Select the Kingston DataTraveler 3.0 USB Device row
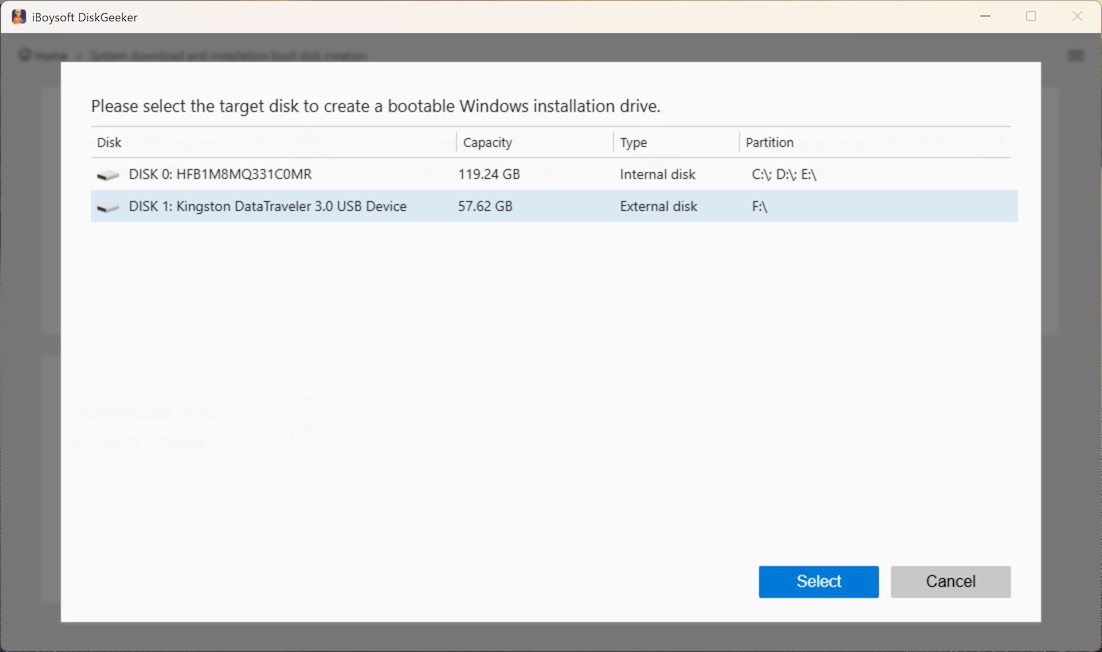Image resolution: width=1102 pixels, height=652 pixels. tap(400, 206)
